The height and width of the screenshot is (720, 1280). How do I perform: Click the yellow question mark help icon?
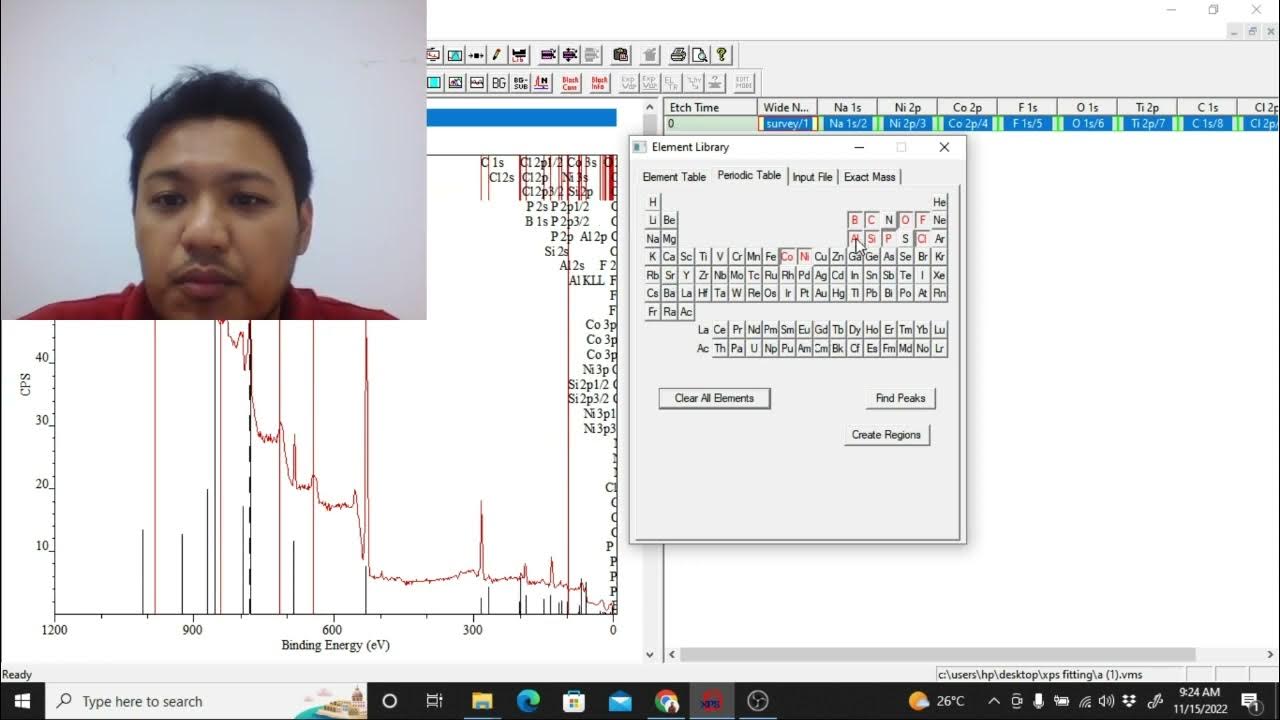(x=721, y=54)
